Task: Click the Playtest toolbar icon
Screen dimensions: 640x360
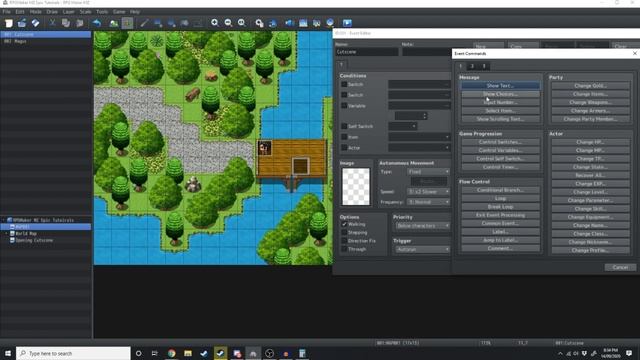Action: [x=347, y=23]
